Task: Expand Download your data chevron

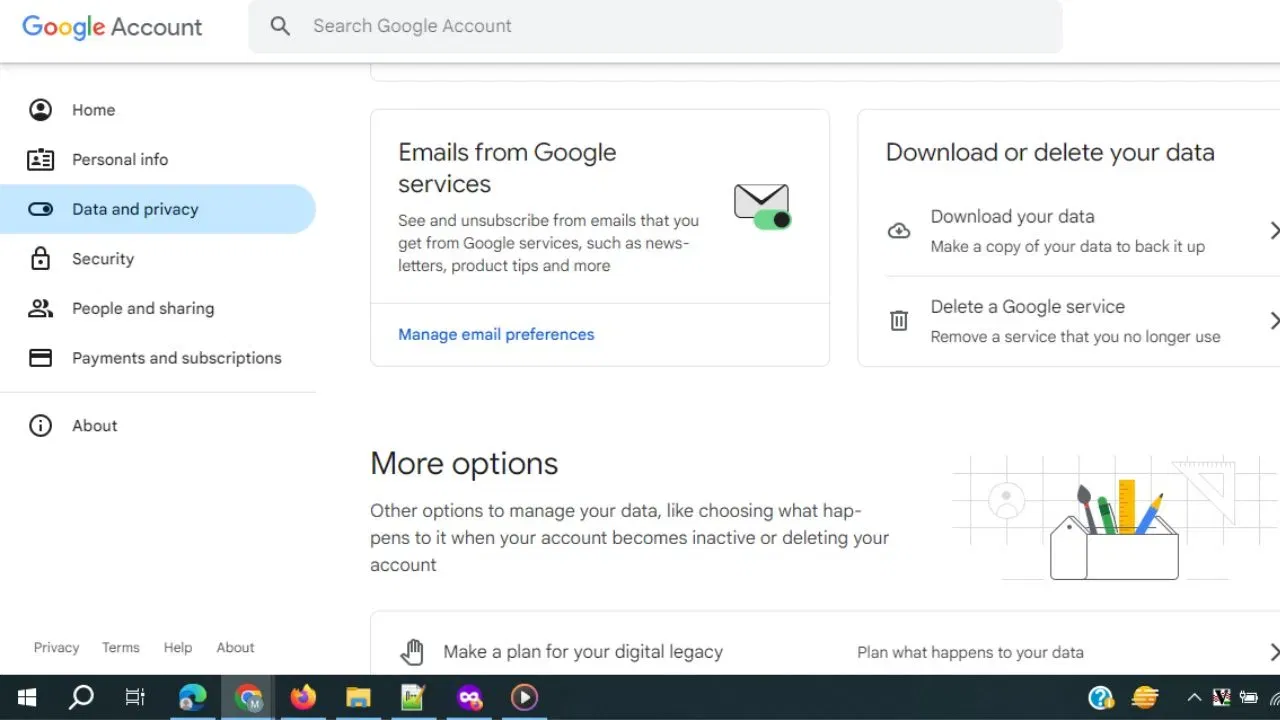Action: [1273, 231]
